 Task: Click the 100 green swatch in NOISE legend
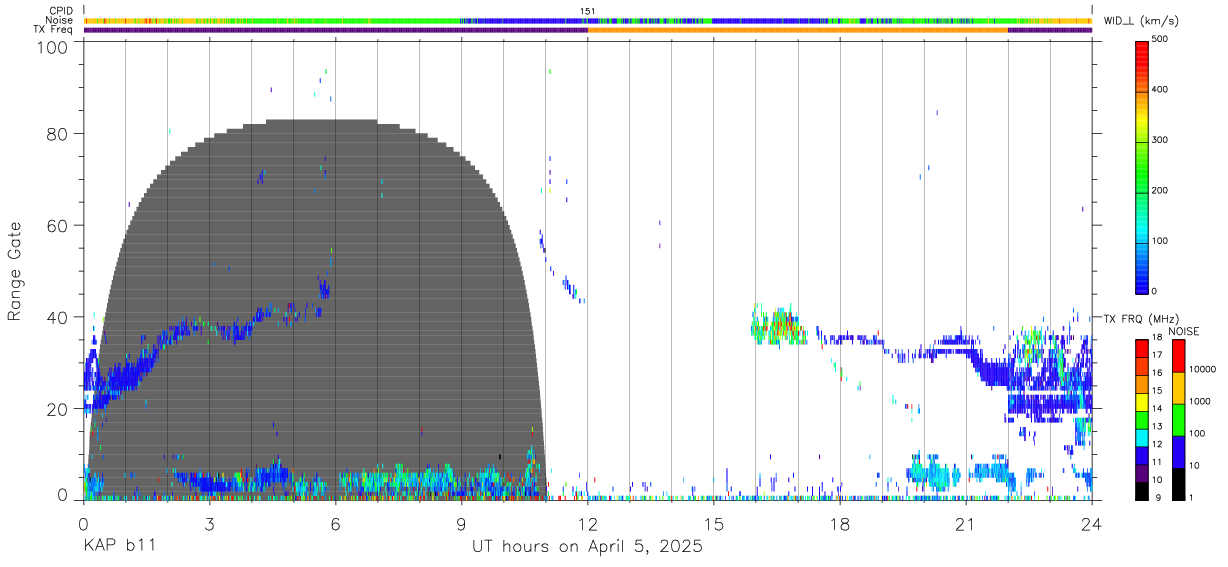pyautogui.click(x=1179, y=420)
